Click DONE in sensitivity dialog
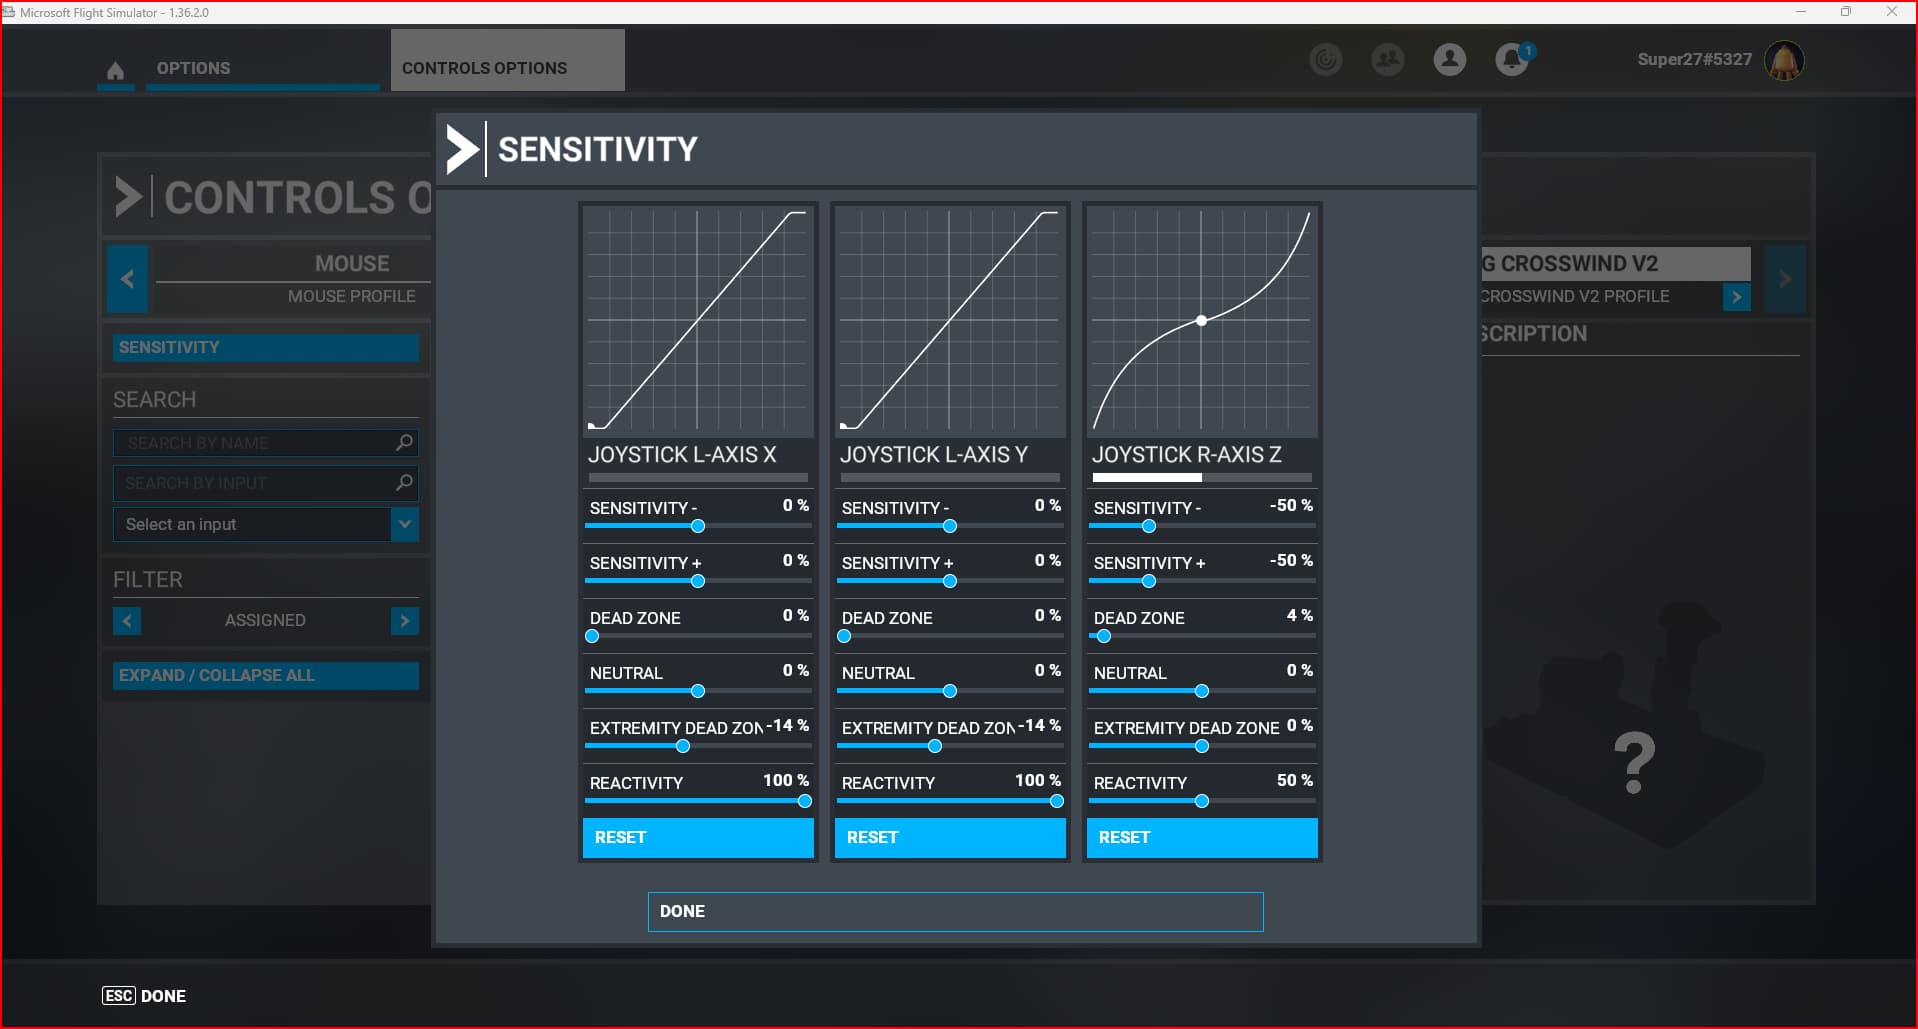The height and width of the screenshot is (1029, 1918). point(956,912)
